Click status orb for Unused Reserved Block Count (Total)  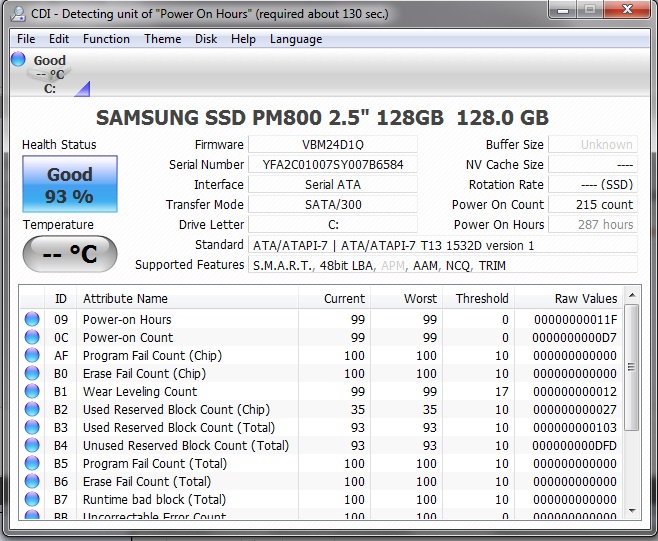click(32, 446)
